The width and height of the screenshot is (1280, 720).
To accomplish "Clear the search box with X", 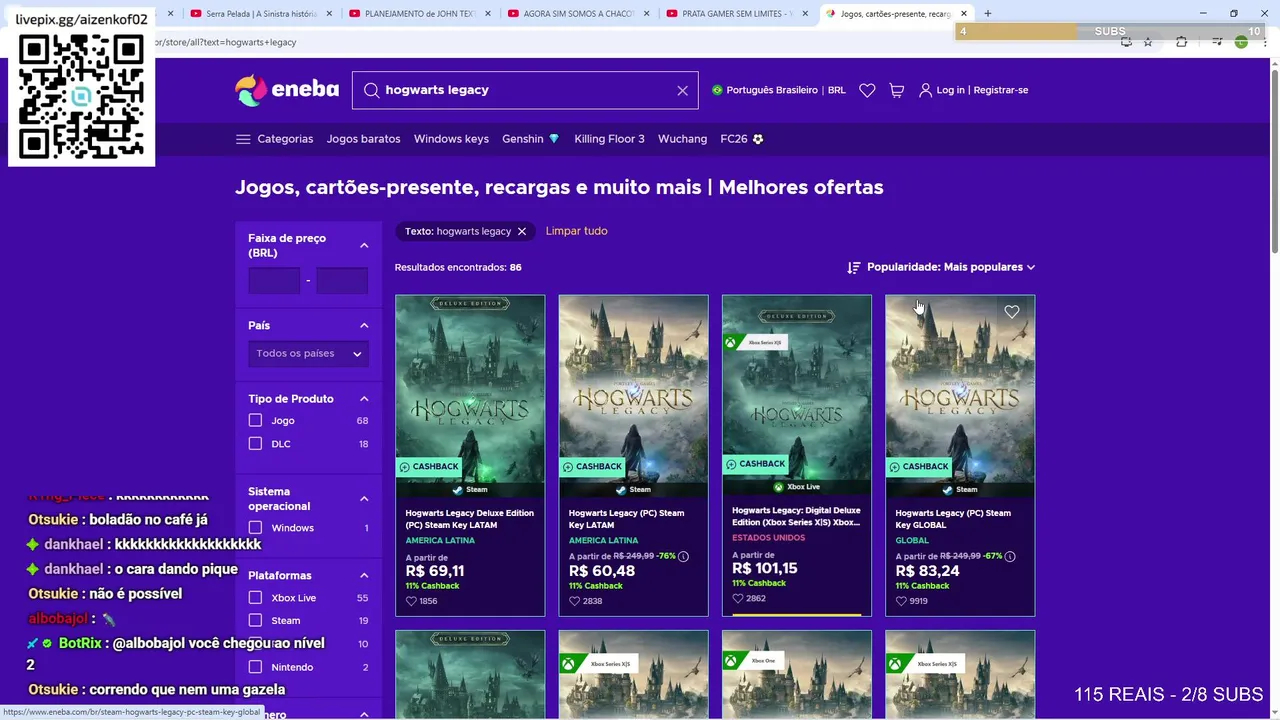I will pyautogui.click(x=682, y=90).
